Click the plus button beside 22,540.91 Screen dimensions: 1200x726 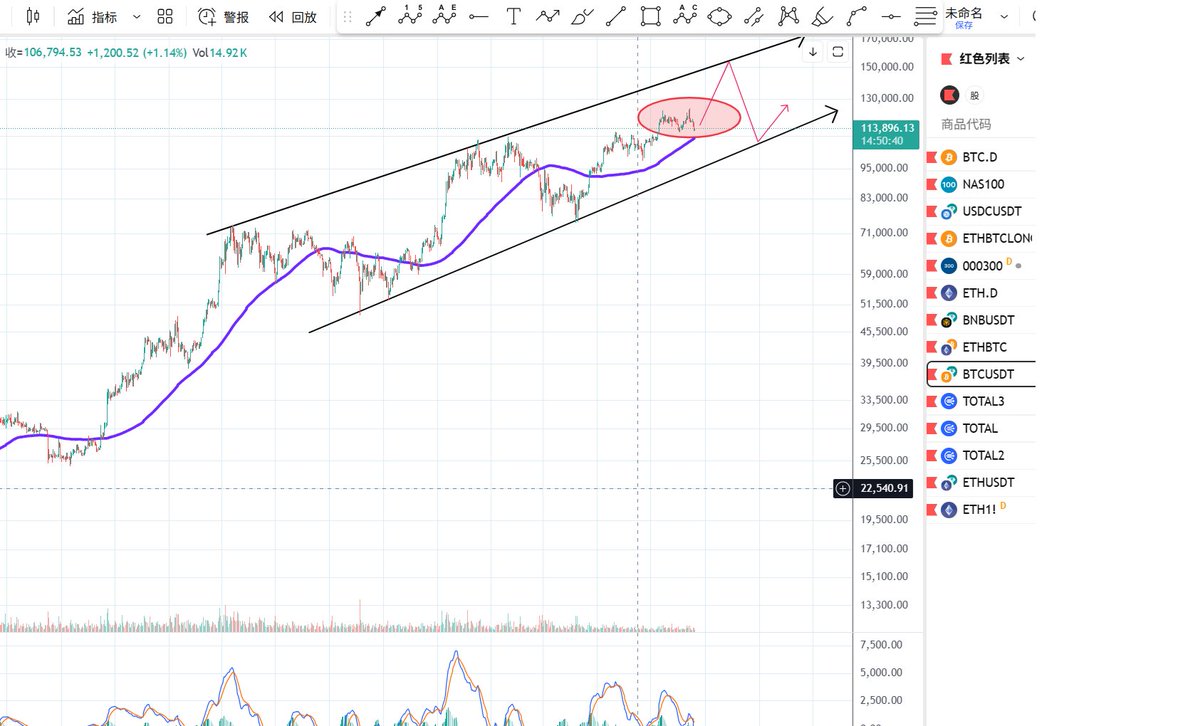point(843,488)
